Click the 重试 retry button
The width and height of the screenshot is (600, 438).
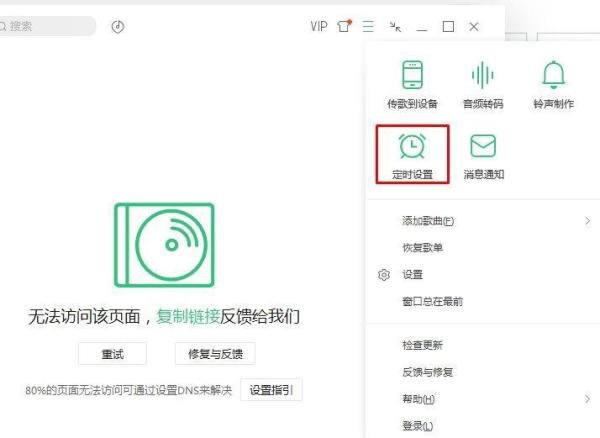pyautogui.click(x=112, y=354)
